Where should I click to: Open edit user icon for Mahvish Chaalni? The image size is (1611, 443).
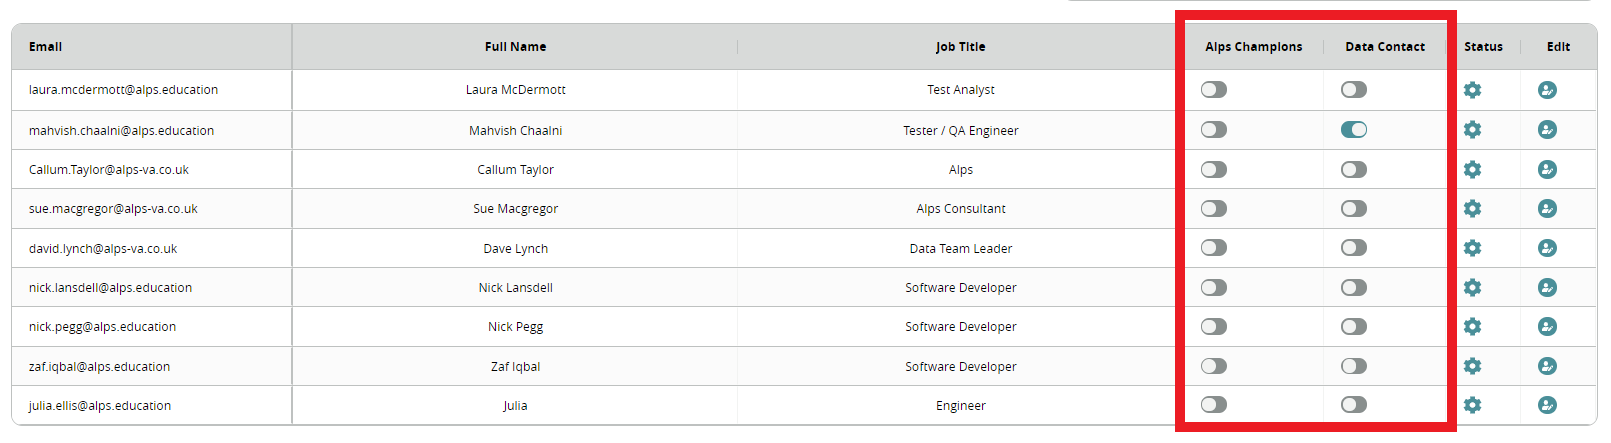[x=1547, y=130]
